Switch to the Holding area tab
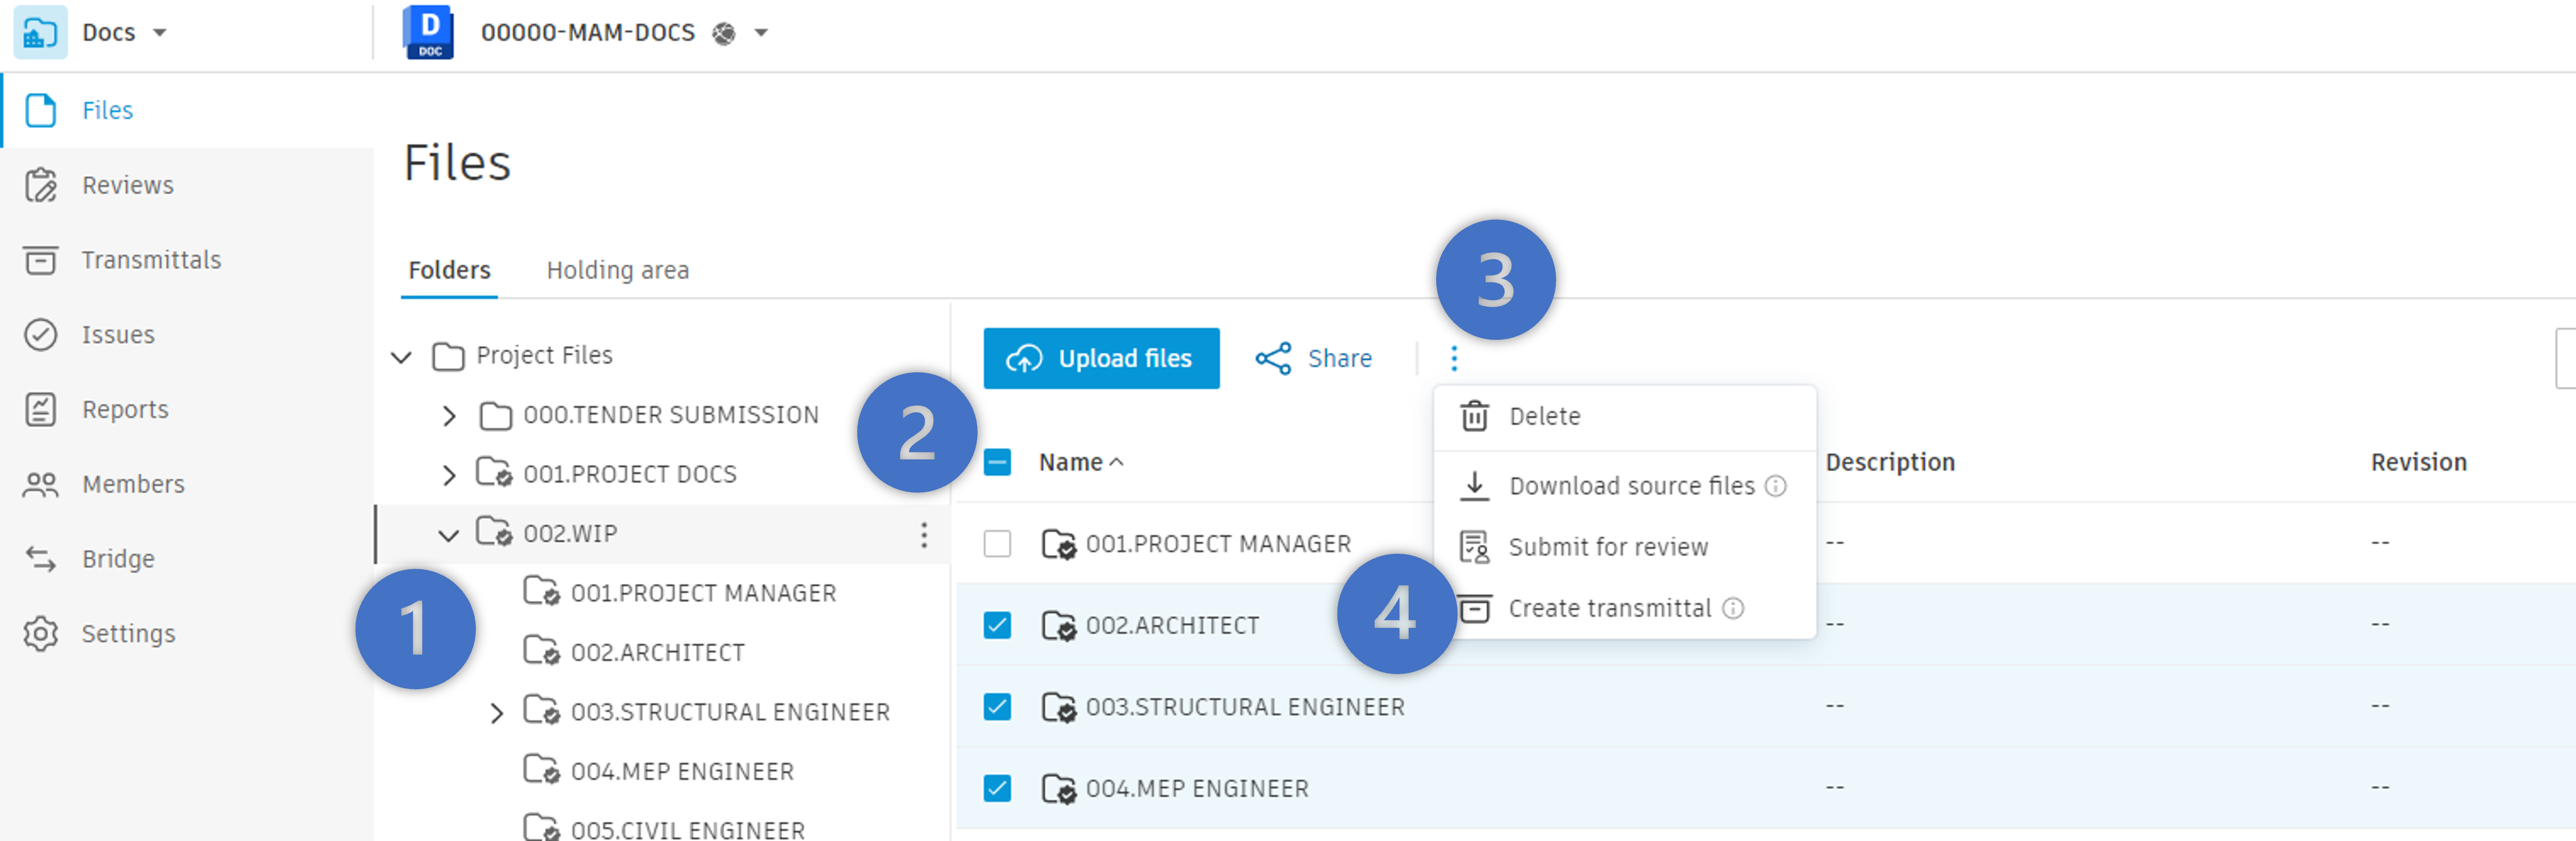The image size is (2576, 841). coord(617,270)
